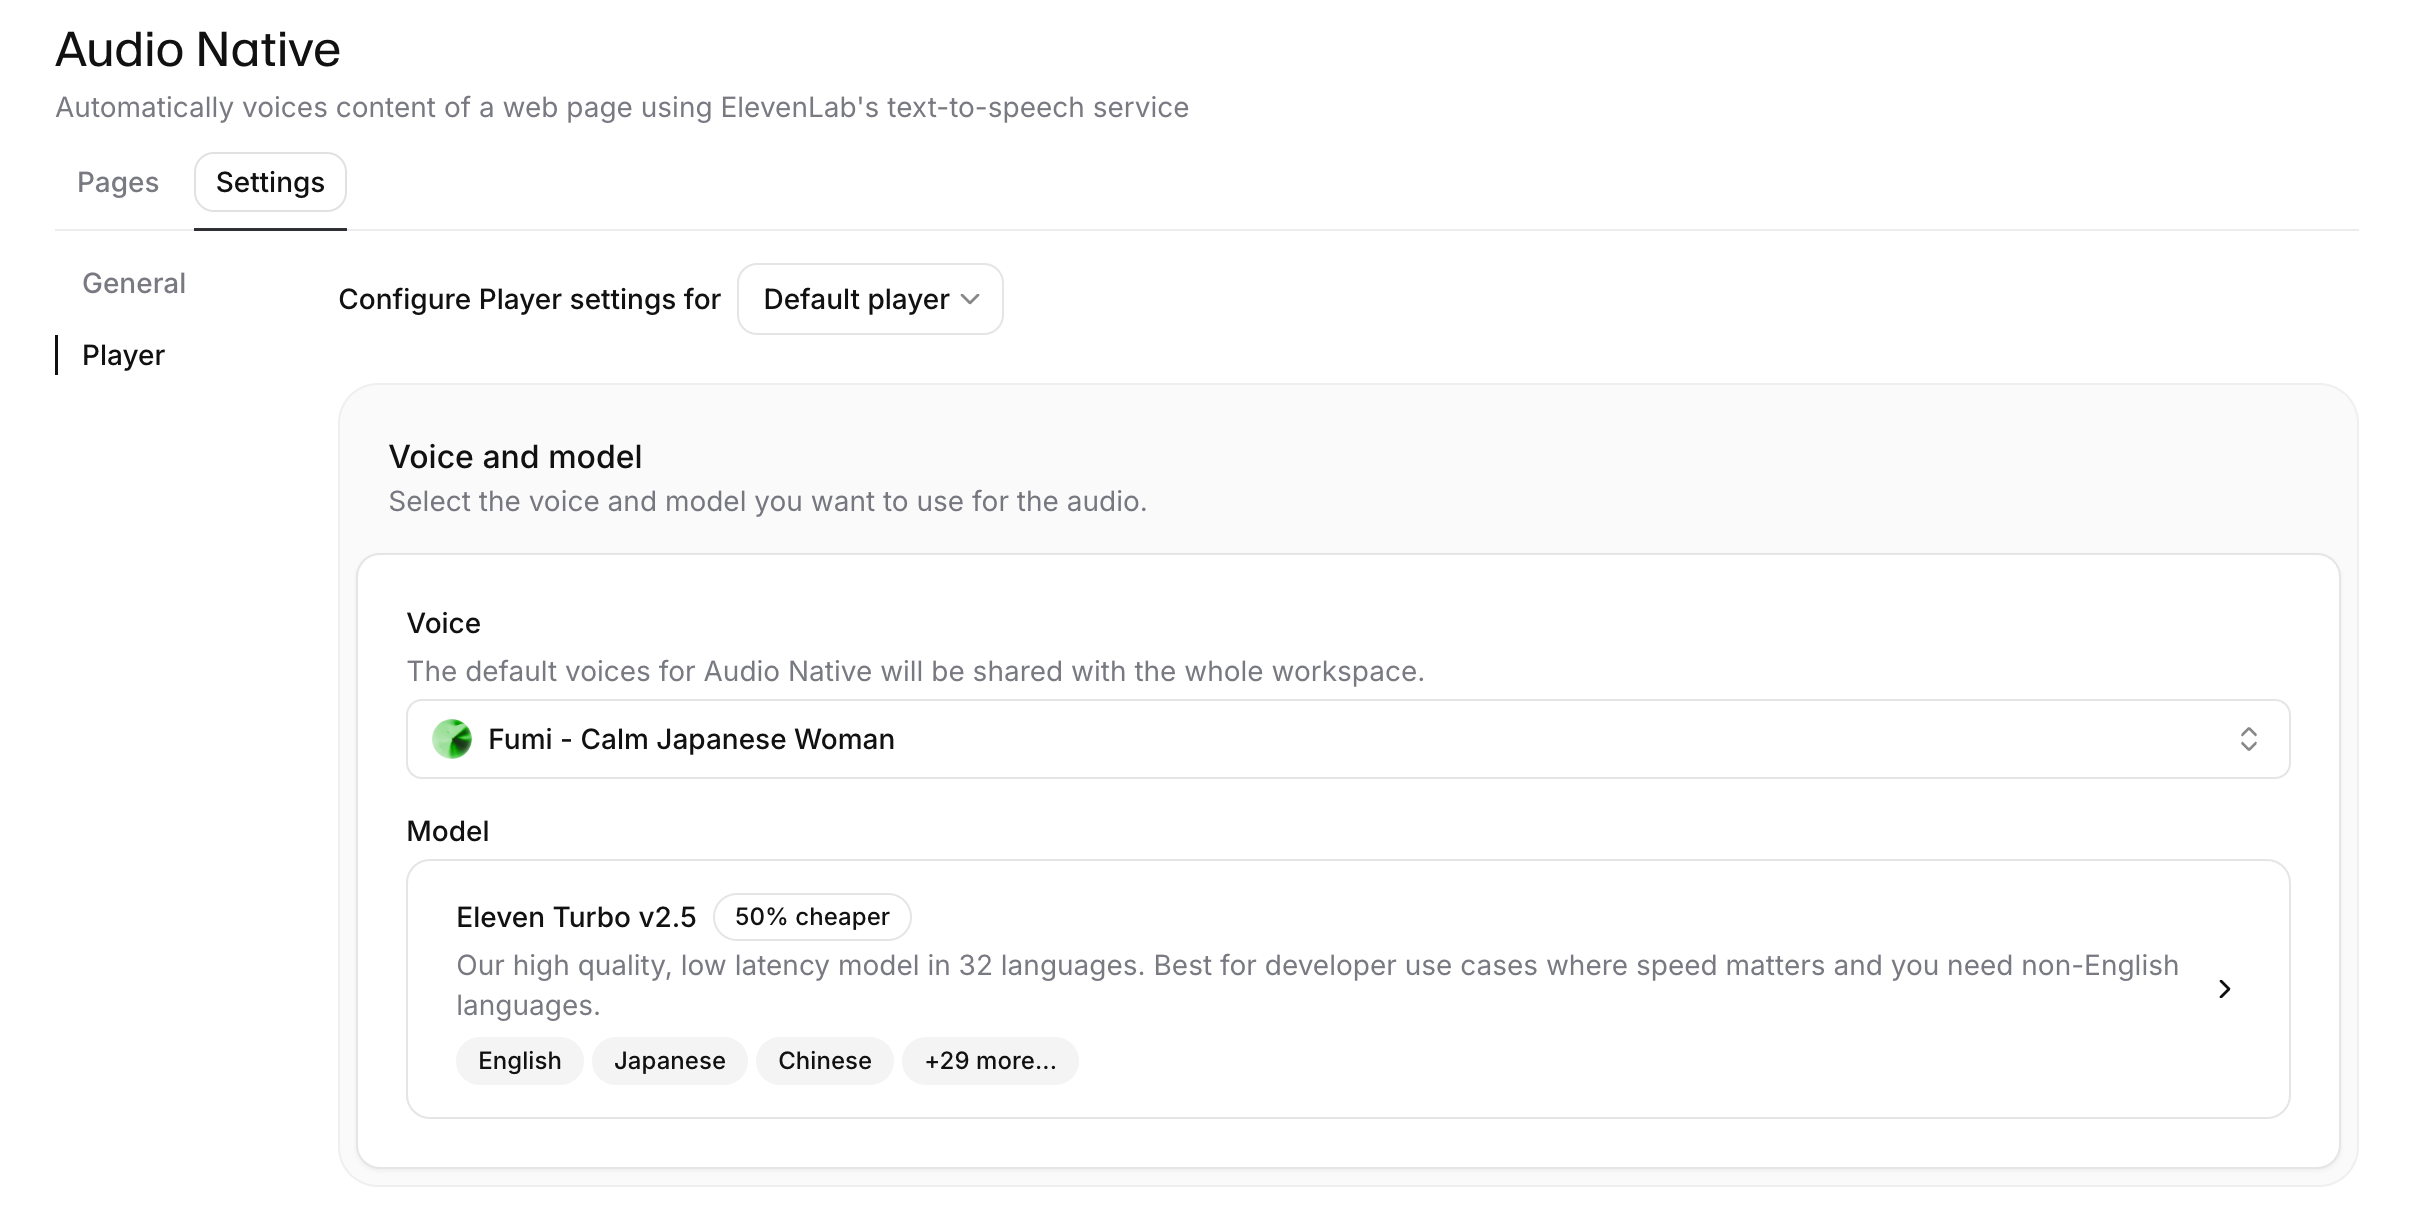Click the 50% cheaper badge
Image resolution: width=2420 pixels, height=1218 pixels.
pyautogui.click(x=812, y=917)
